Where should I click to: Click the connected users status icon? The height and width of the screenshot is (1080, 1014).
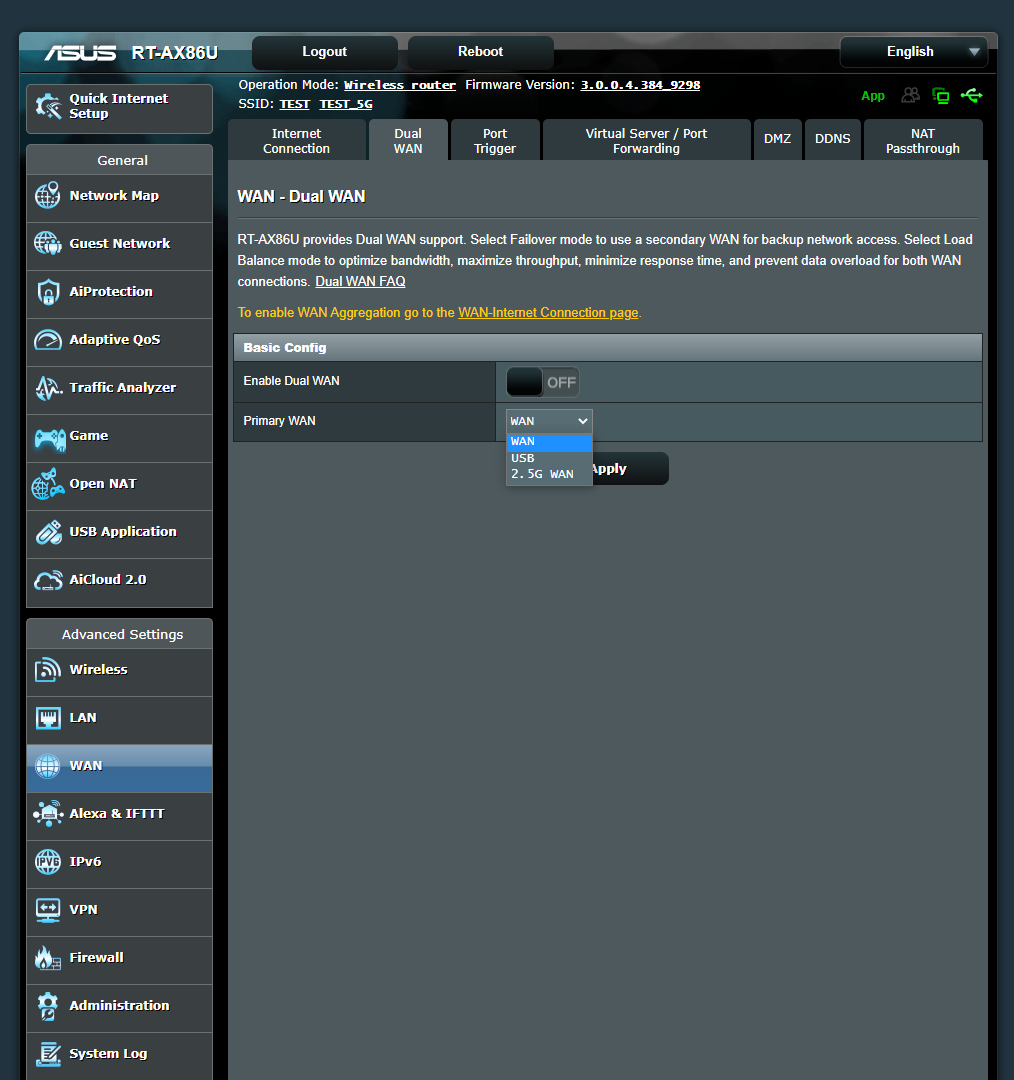coord(911,95)
